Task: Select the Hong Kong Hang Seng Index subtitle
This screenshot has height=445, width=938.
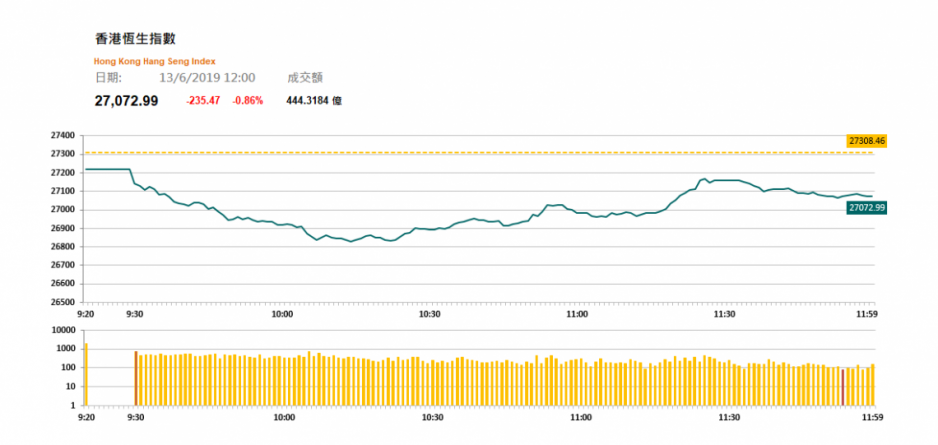Action: [x=155, y=61]
